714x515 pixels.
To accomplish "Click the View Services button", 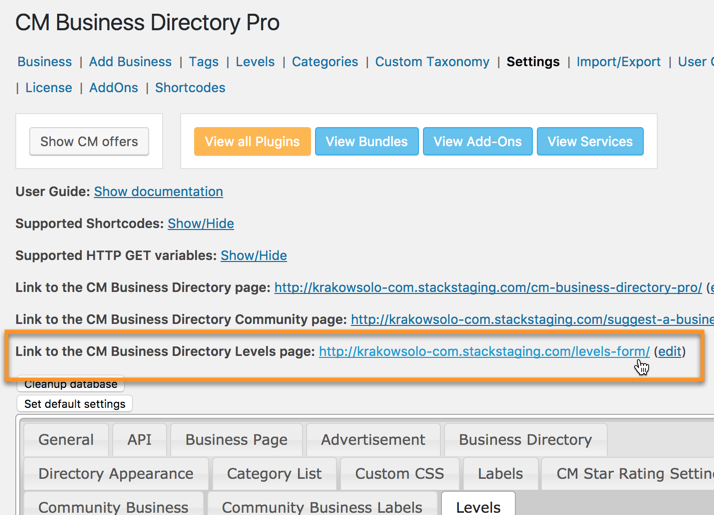I will [590, 142].
